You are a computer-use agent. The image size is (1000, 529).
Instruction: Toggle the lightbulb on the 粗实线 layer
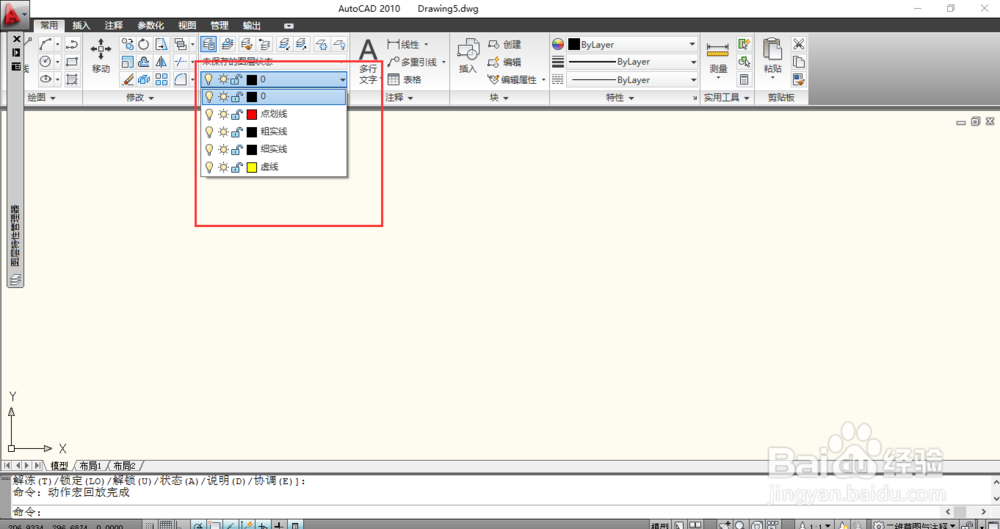[209, 131]
